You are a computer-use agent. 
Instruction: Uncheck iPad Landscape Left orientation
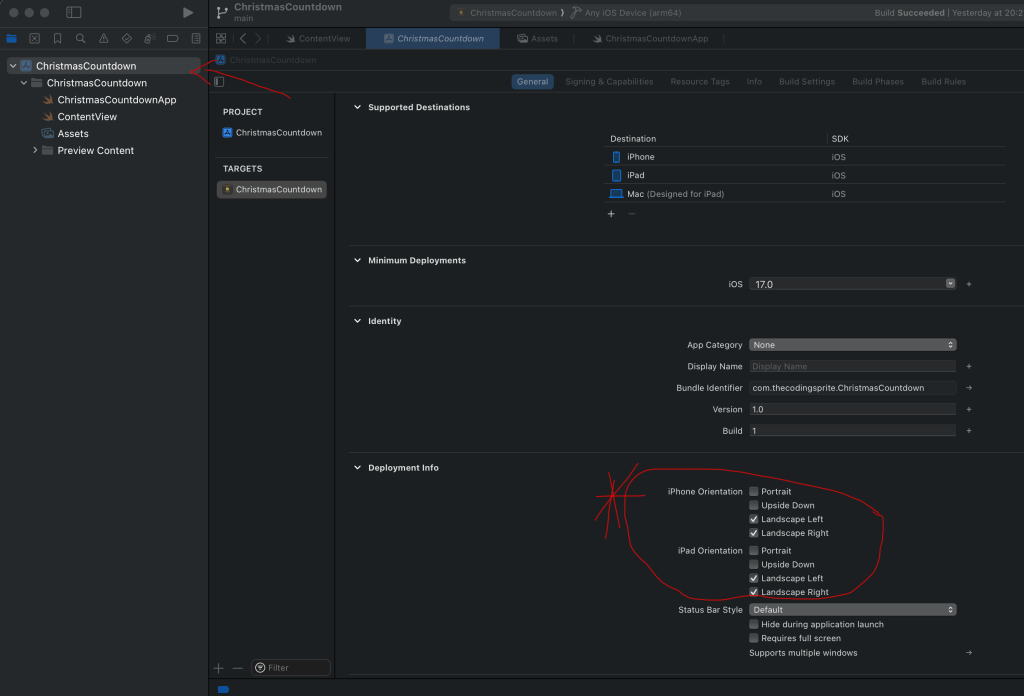[x=754, y=579]
